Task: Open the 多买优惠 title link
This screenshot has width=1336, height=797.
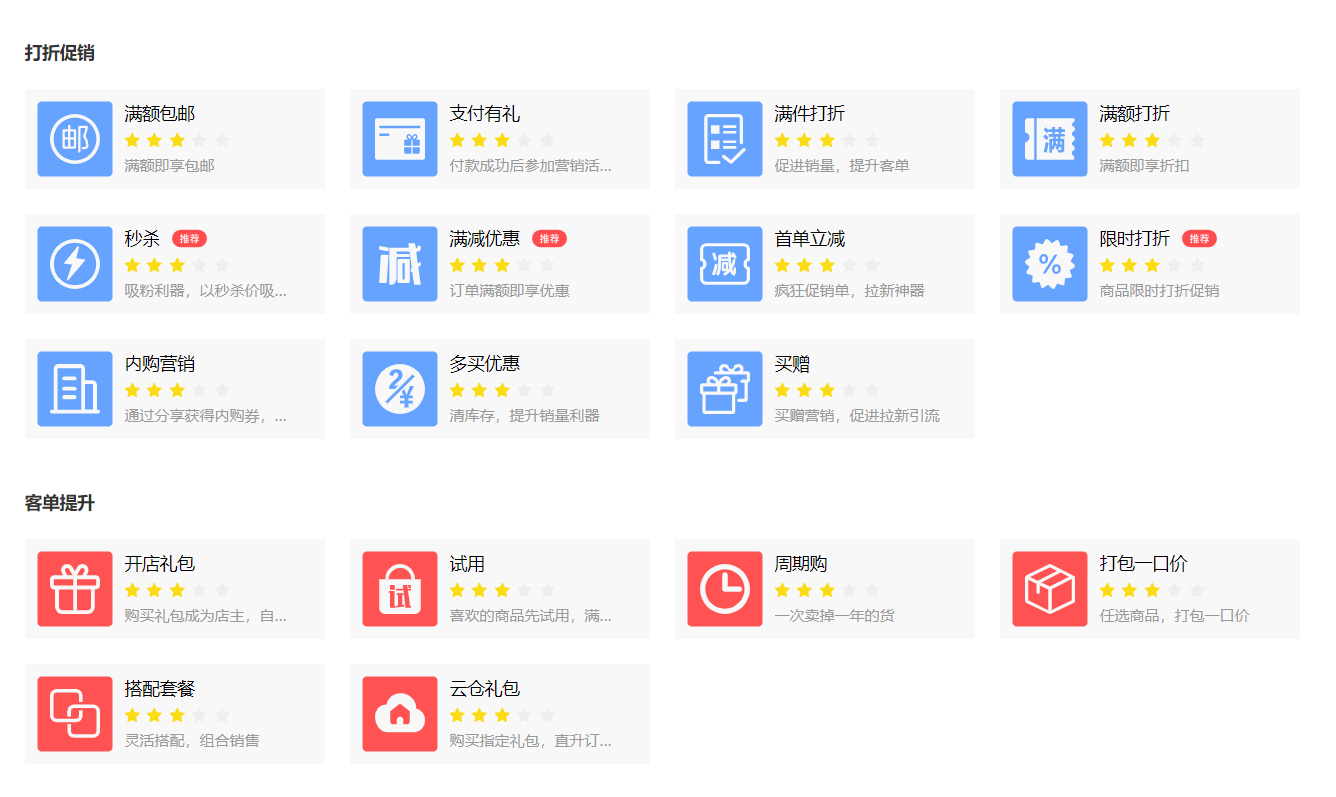Action: click(x=485, y=364)
